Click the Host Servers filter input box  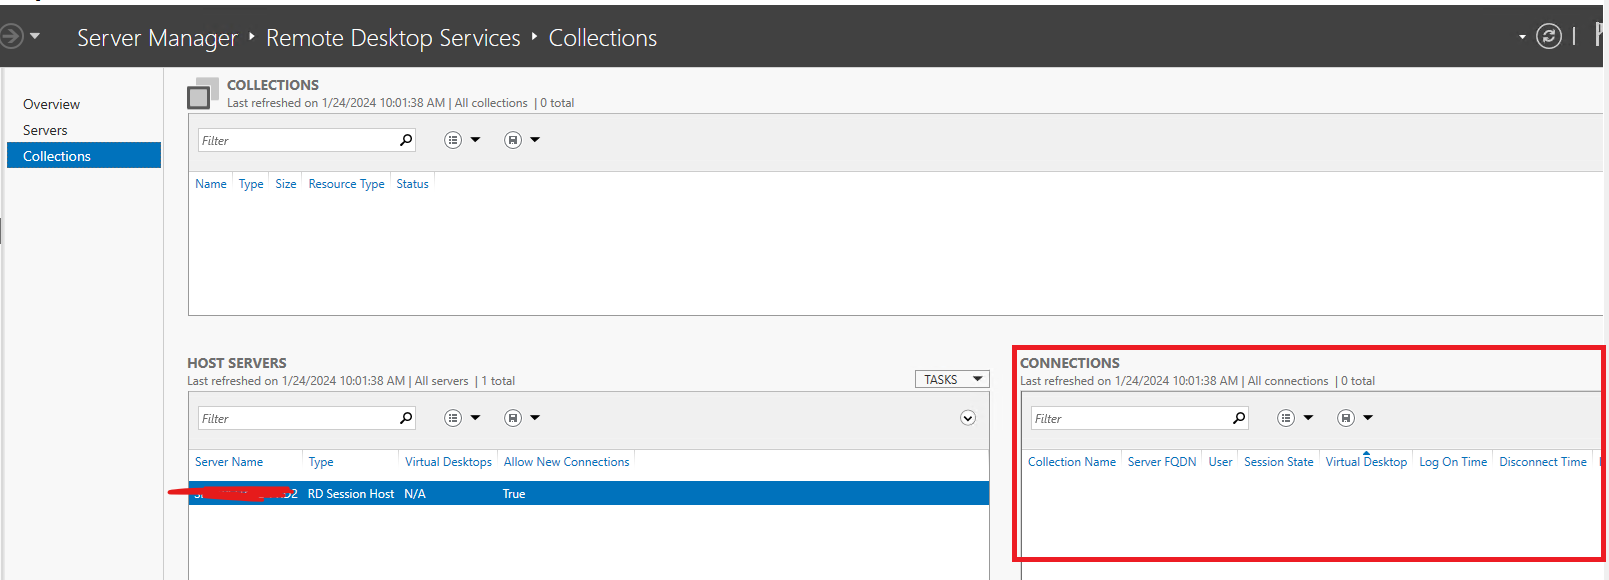point(306,418)
